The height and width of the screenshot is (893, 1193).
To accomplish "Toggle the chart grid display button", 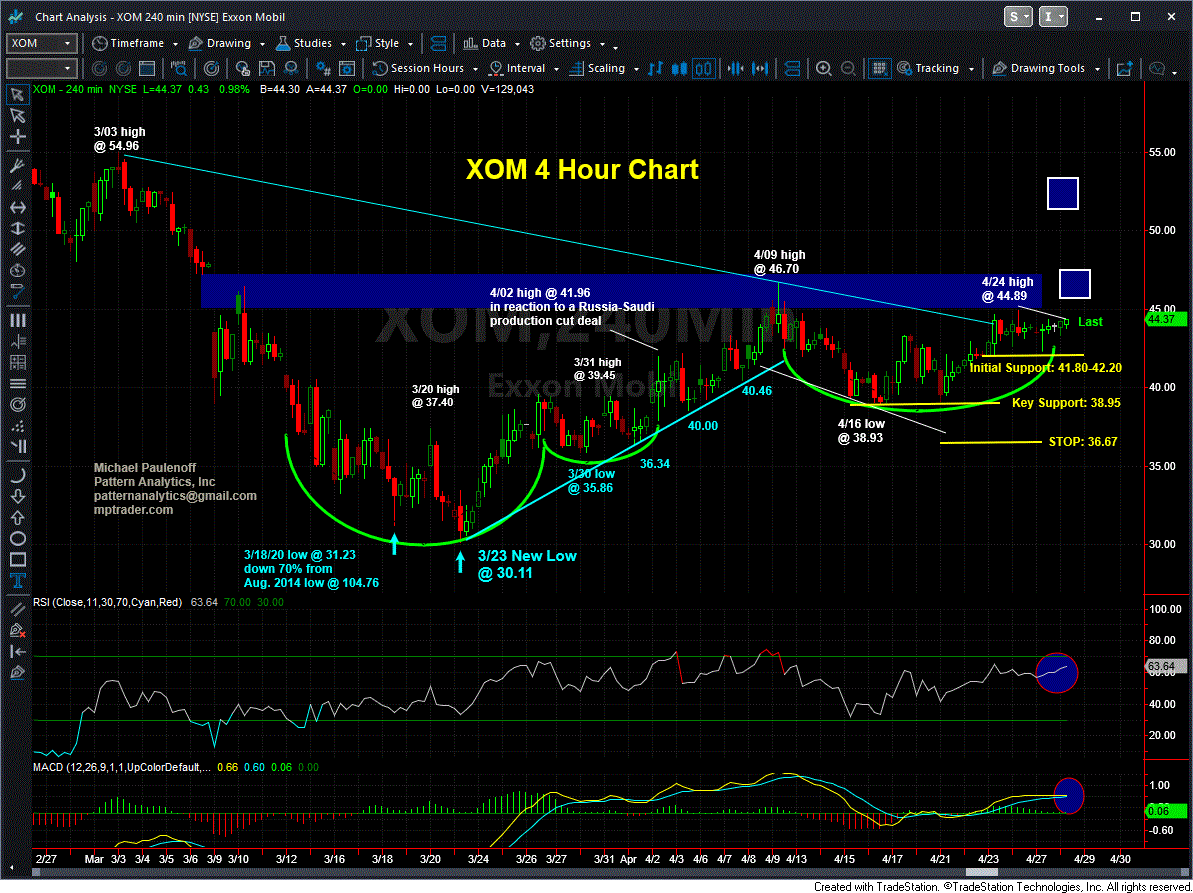I will pyautogui.click(x=882, y=68).
